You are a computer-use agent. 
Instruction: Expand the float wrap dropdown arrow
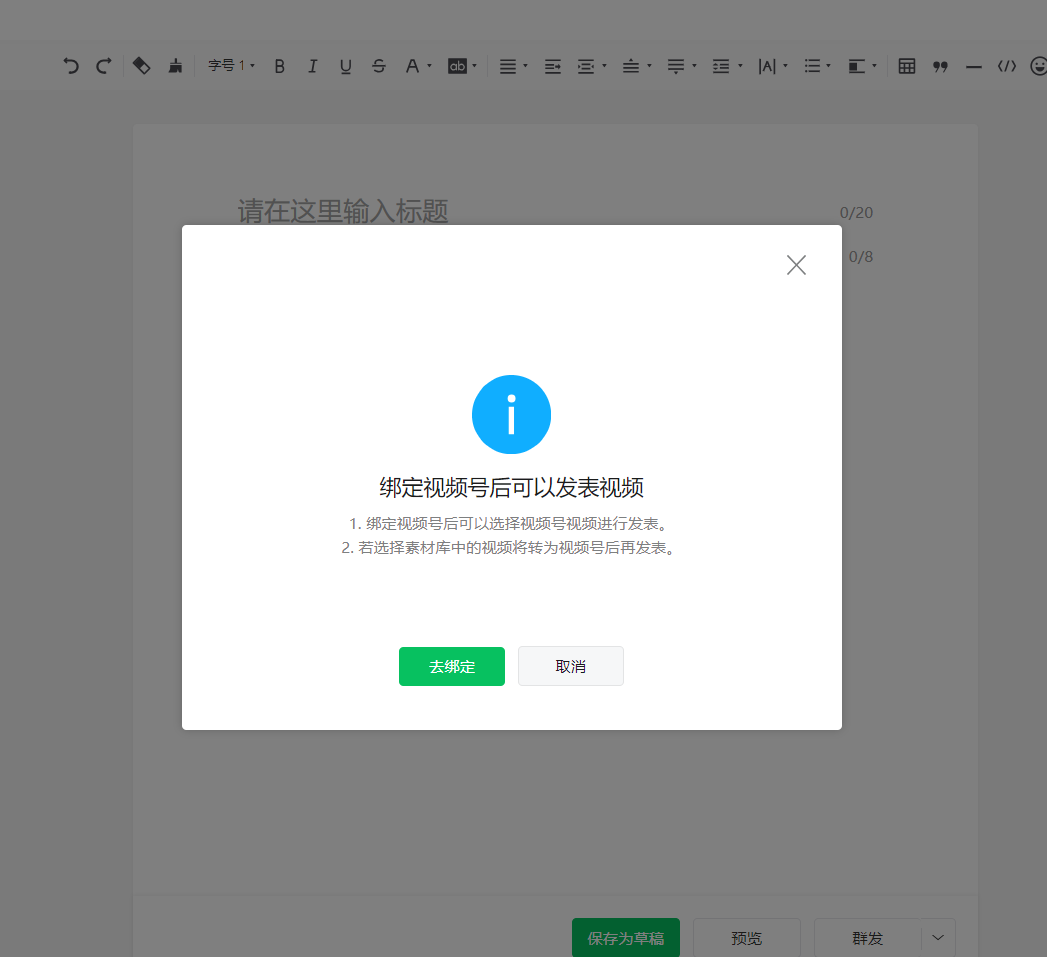point(874,66)
